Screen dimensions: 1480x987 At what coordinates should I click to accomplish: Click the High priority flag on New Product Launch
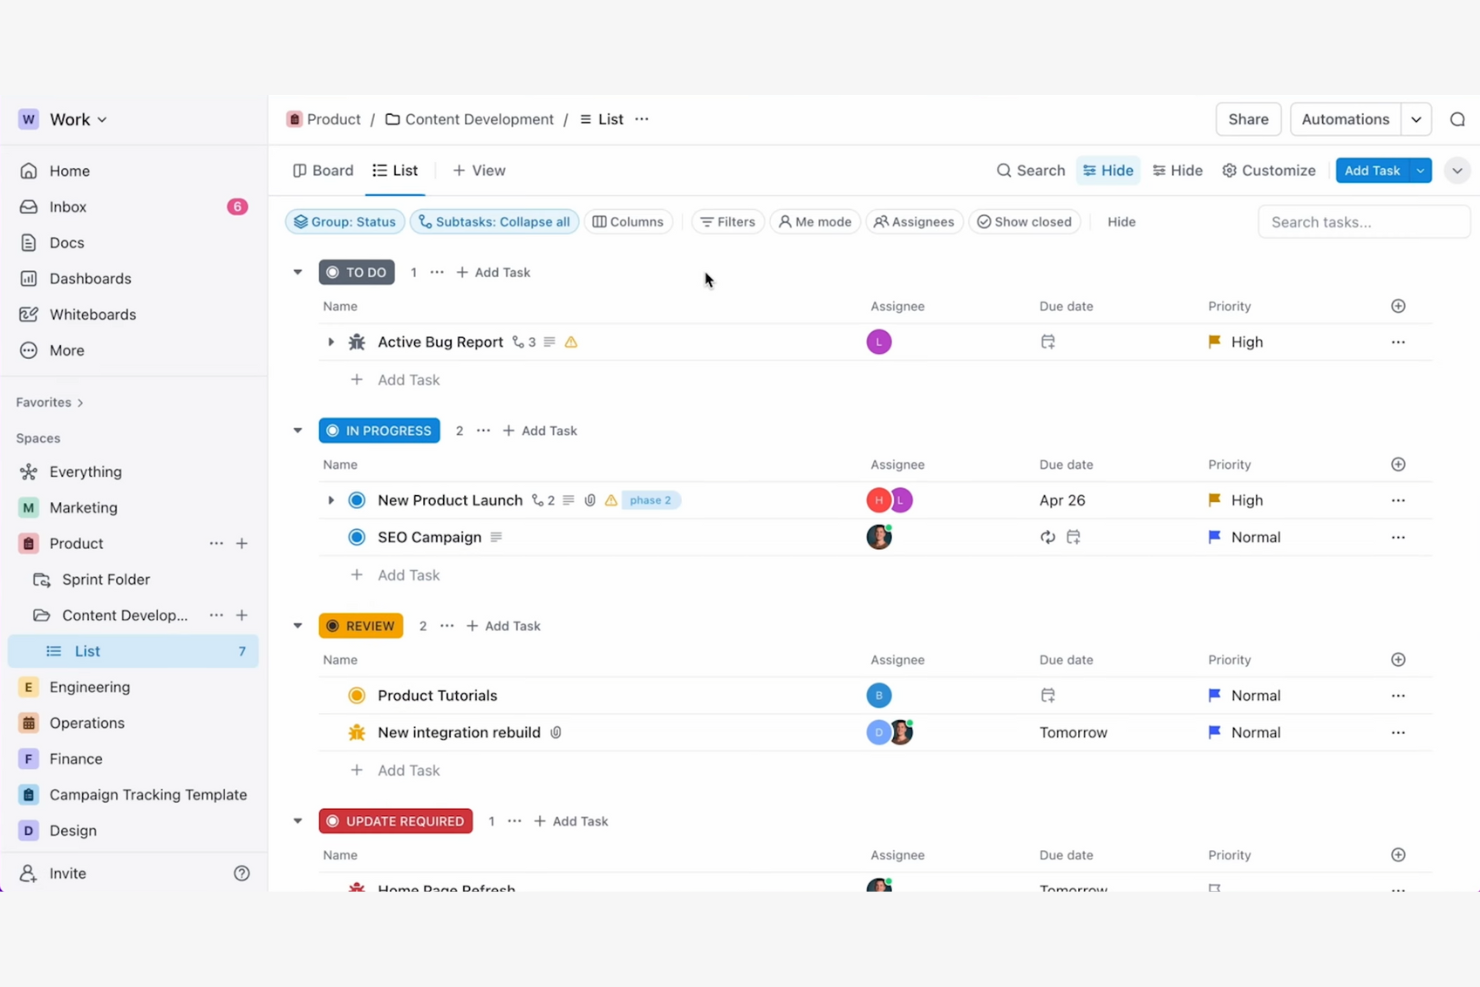(1213, 500)
